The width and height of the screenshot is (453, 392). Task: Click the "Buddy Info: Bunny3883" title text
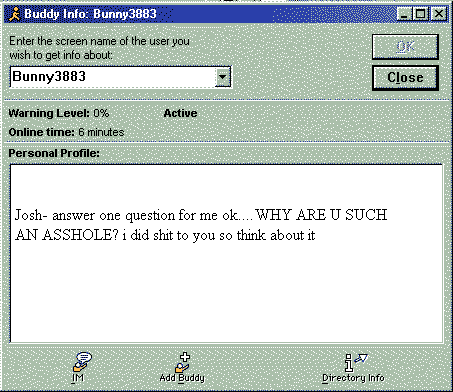click(x=90, y=14)
